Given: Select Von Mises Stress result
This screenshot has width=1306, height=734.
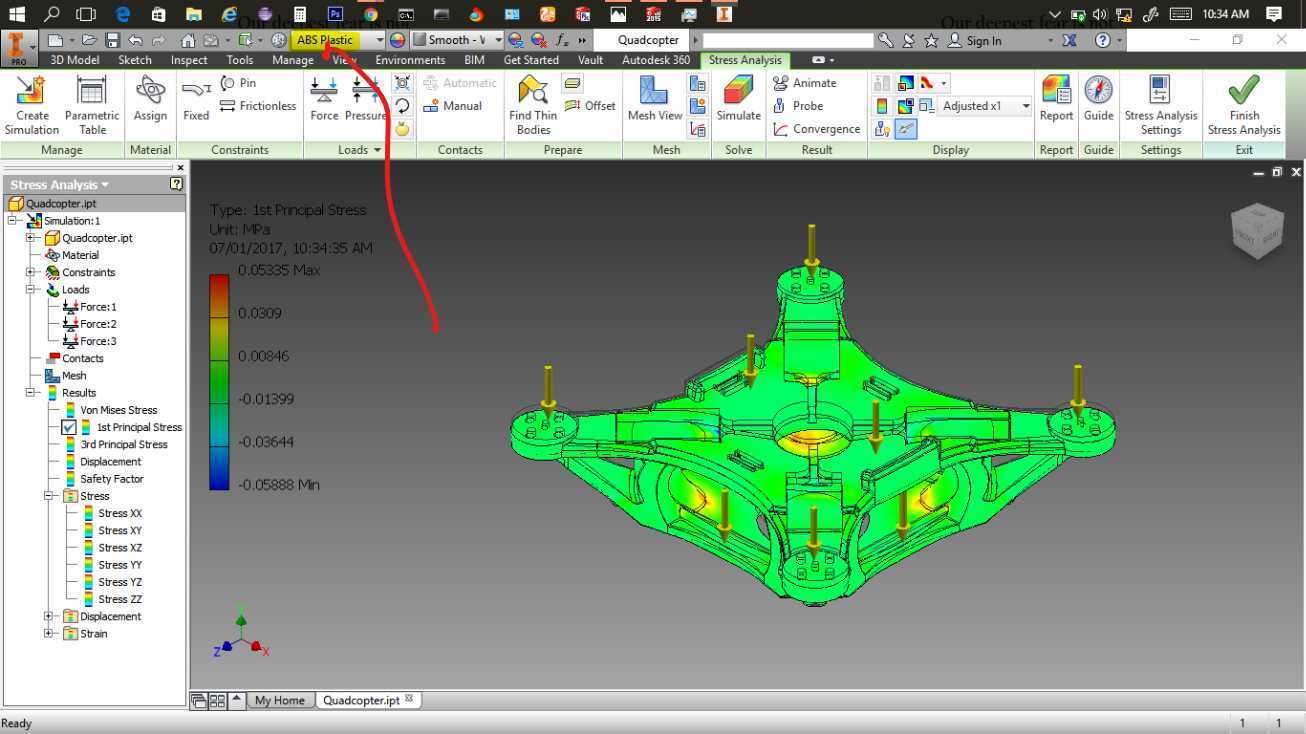Looking at the screenshot, I should [x=110, y=410].
